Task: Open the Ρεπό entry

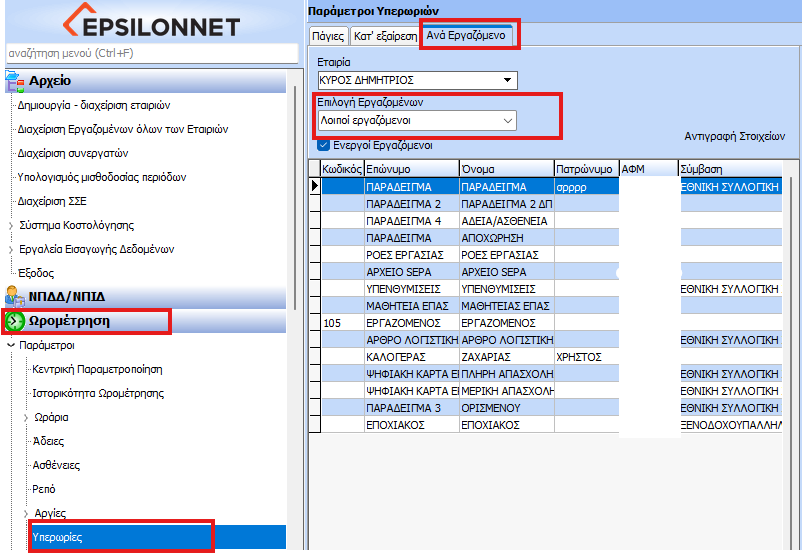Action: (44, 490)
